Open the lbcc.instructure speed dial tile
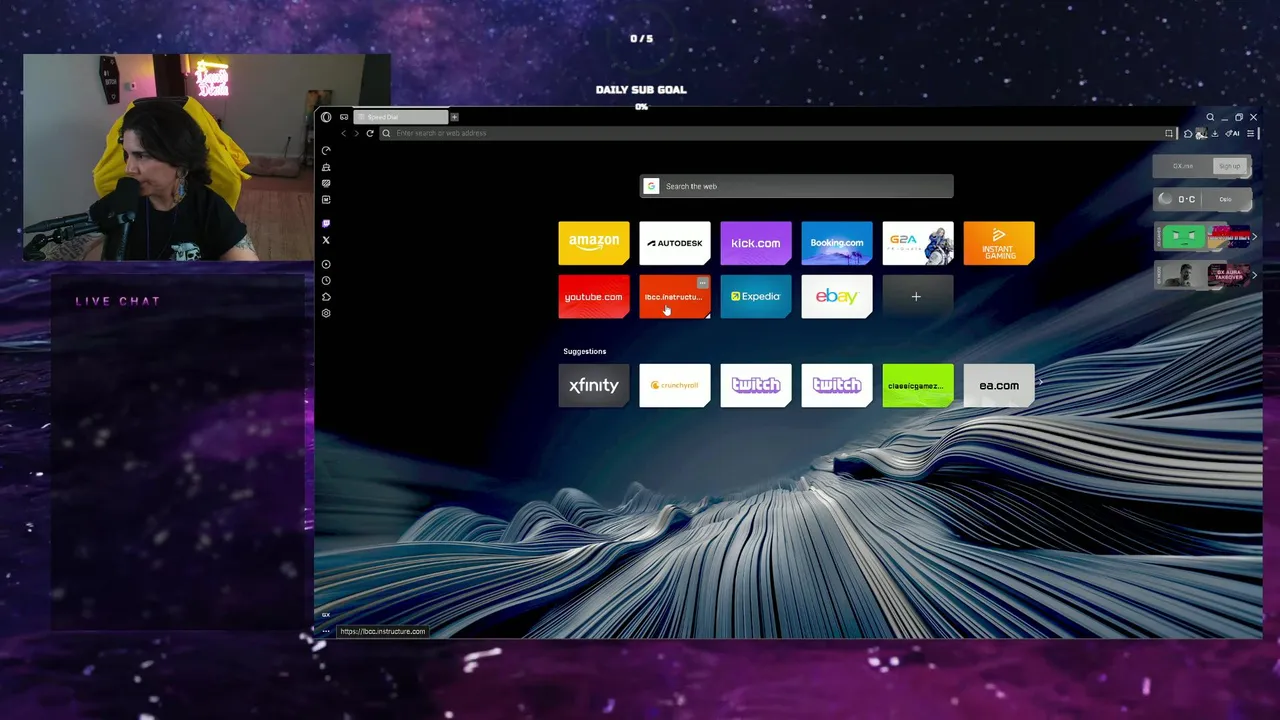The width and height of the screenshot is (1280, 720). 675,297
